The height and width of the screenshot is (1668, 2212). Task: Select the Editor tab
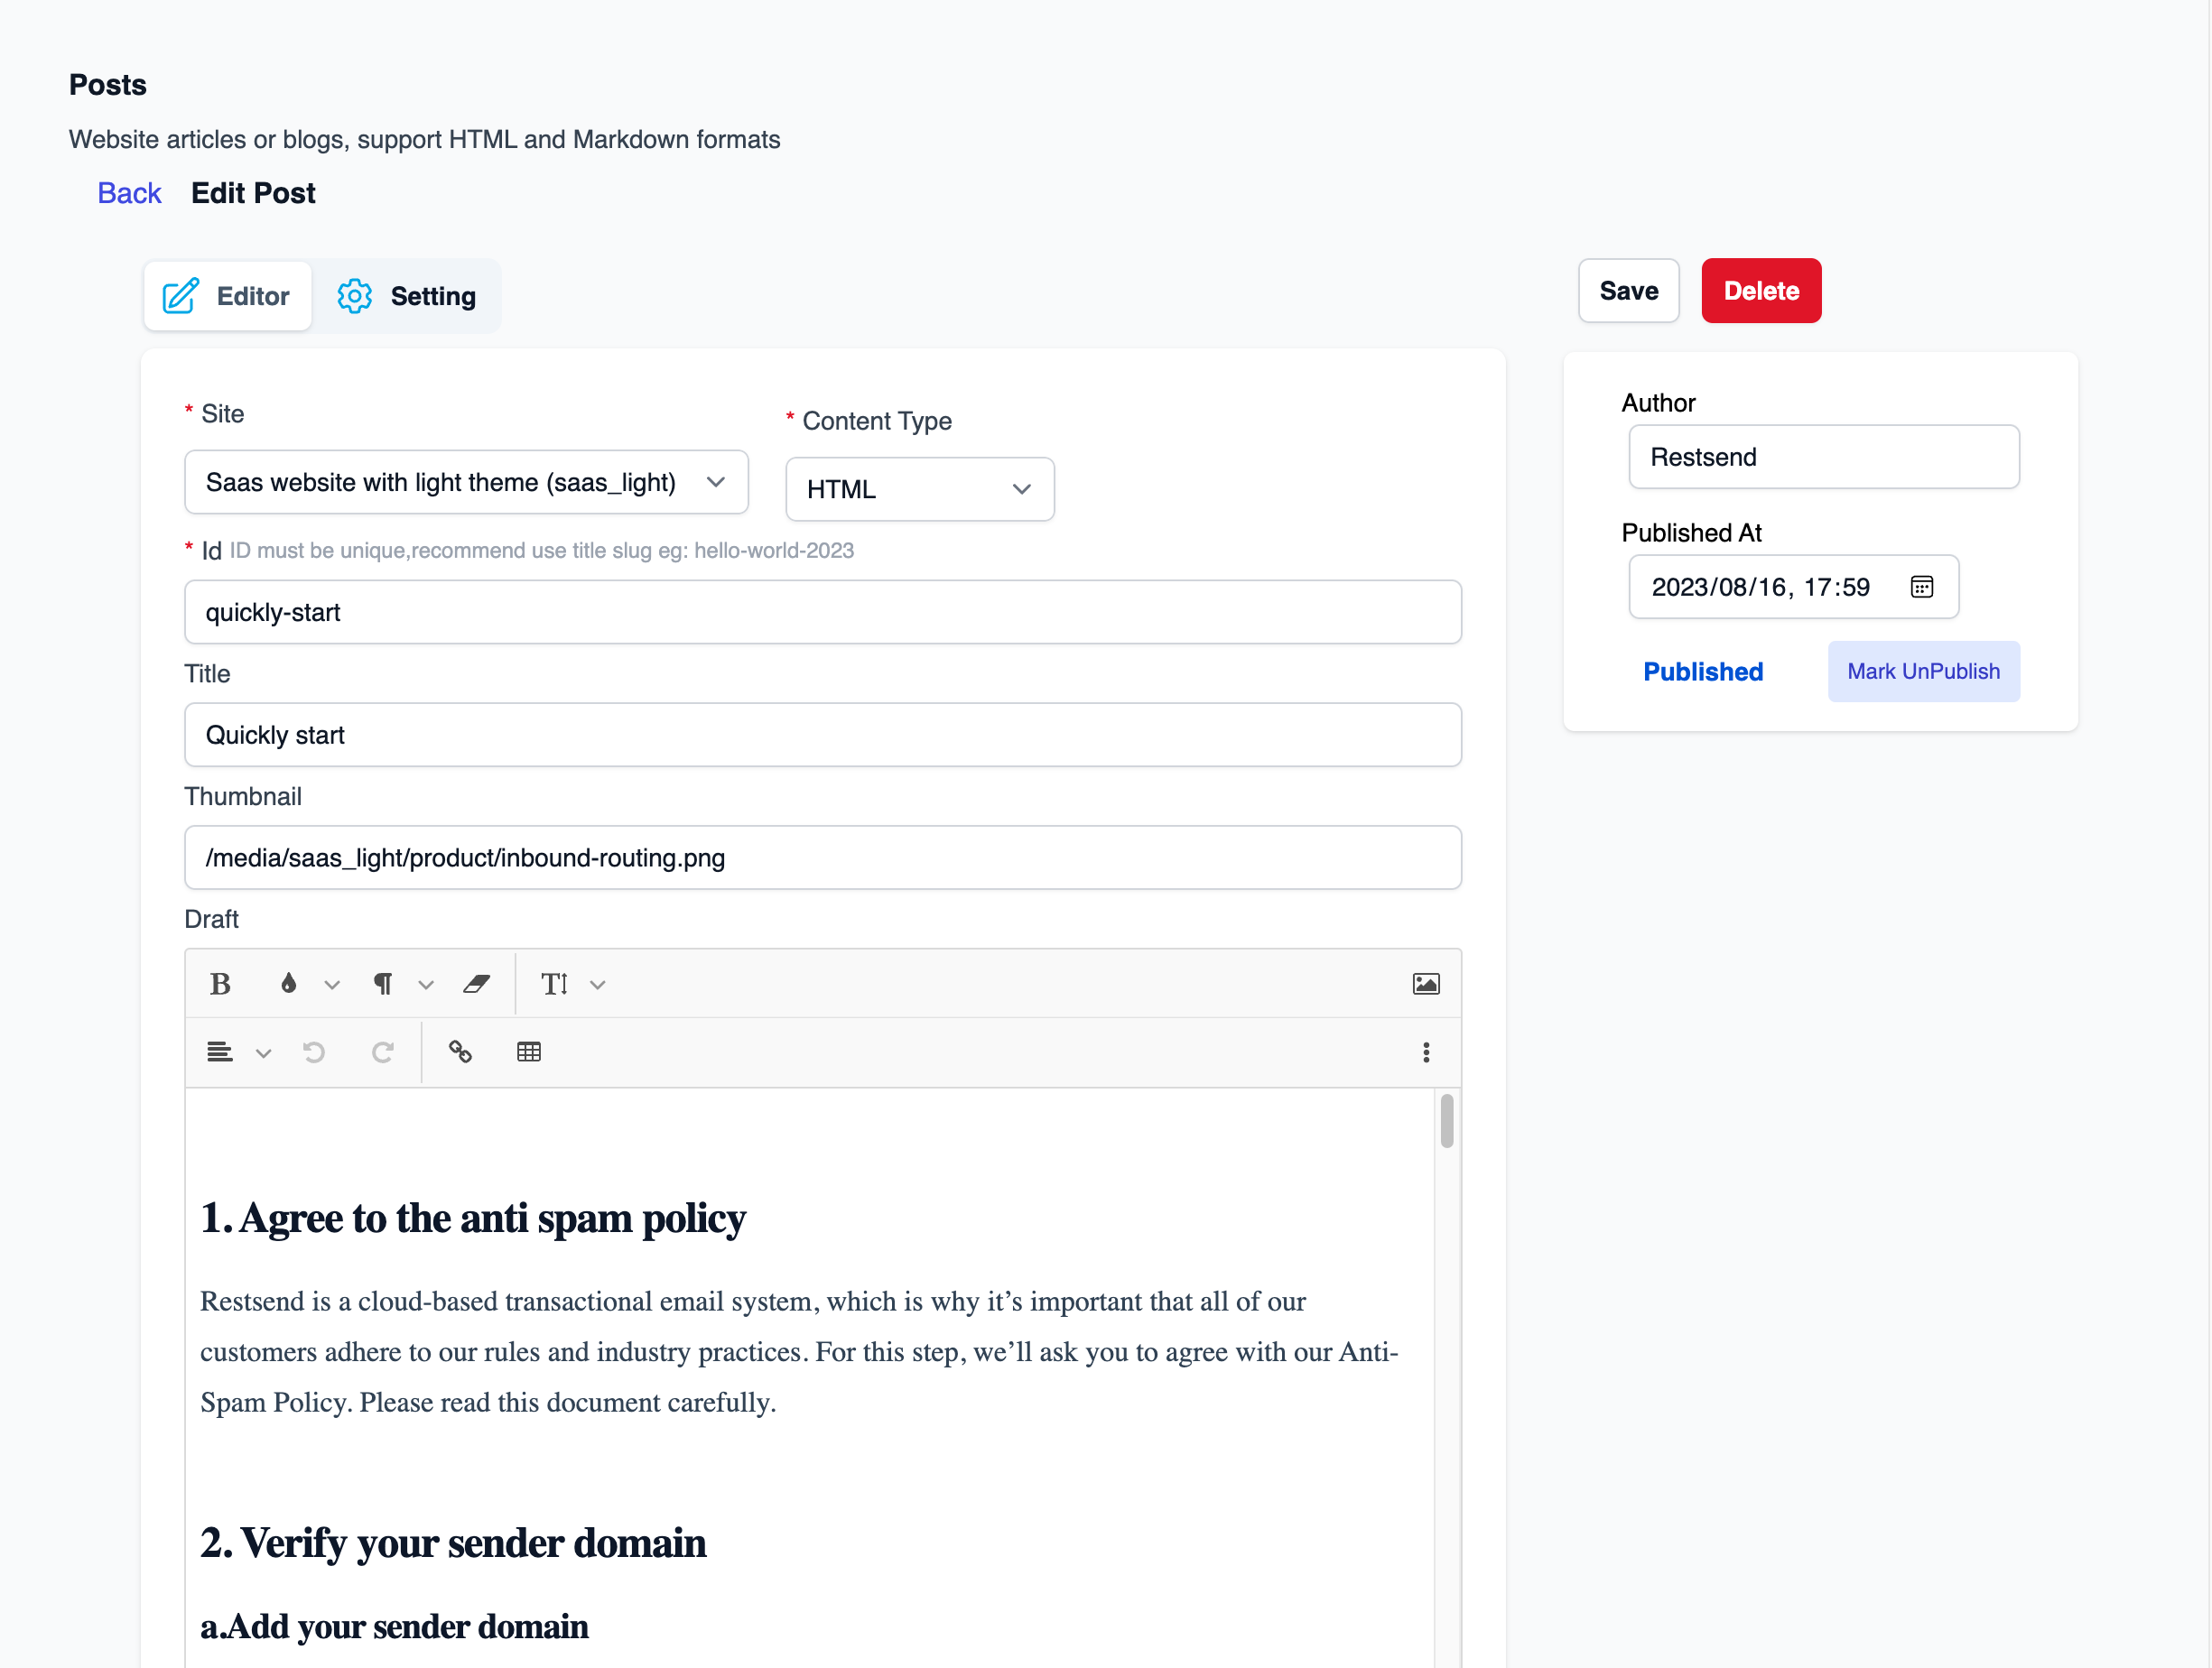coord(227,296)
